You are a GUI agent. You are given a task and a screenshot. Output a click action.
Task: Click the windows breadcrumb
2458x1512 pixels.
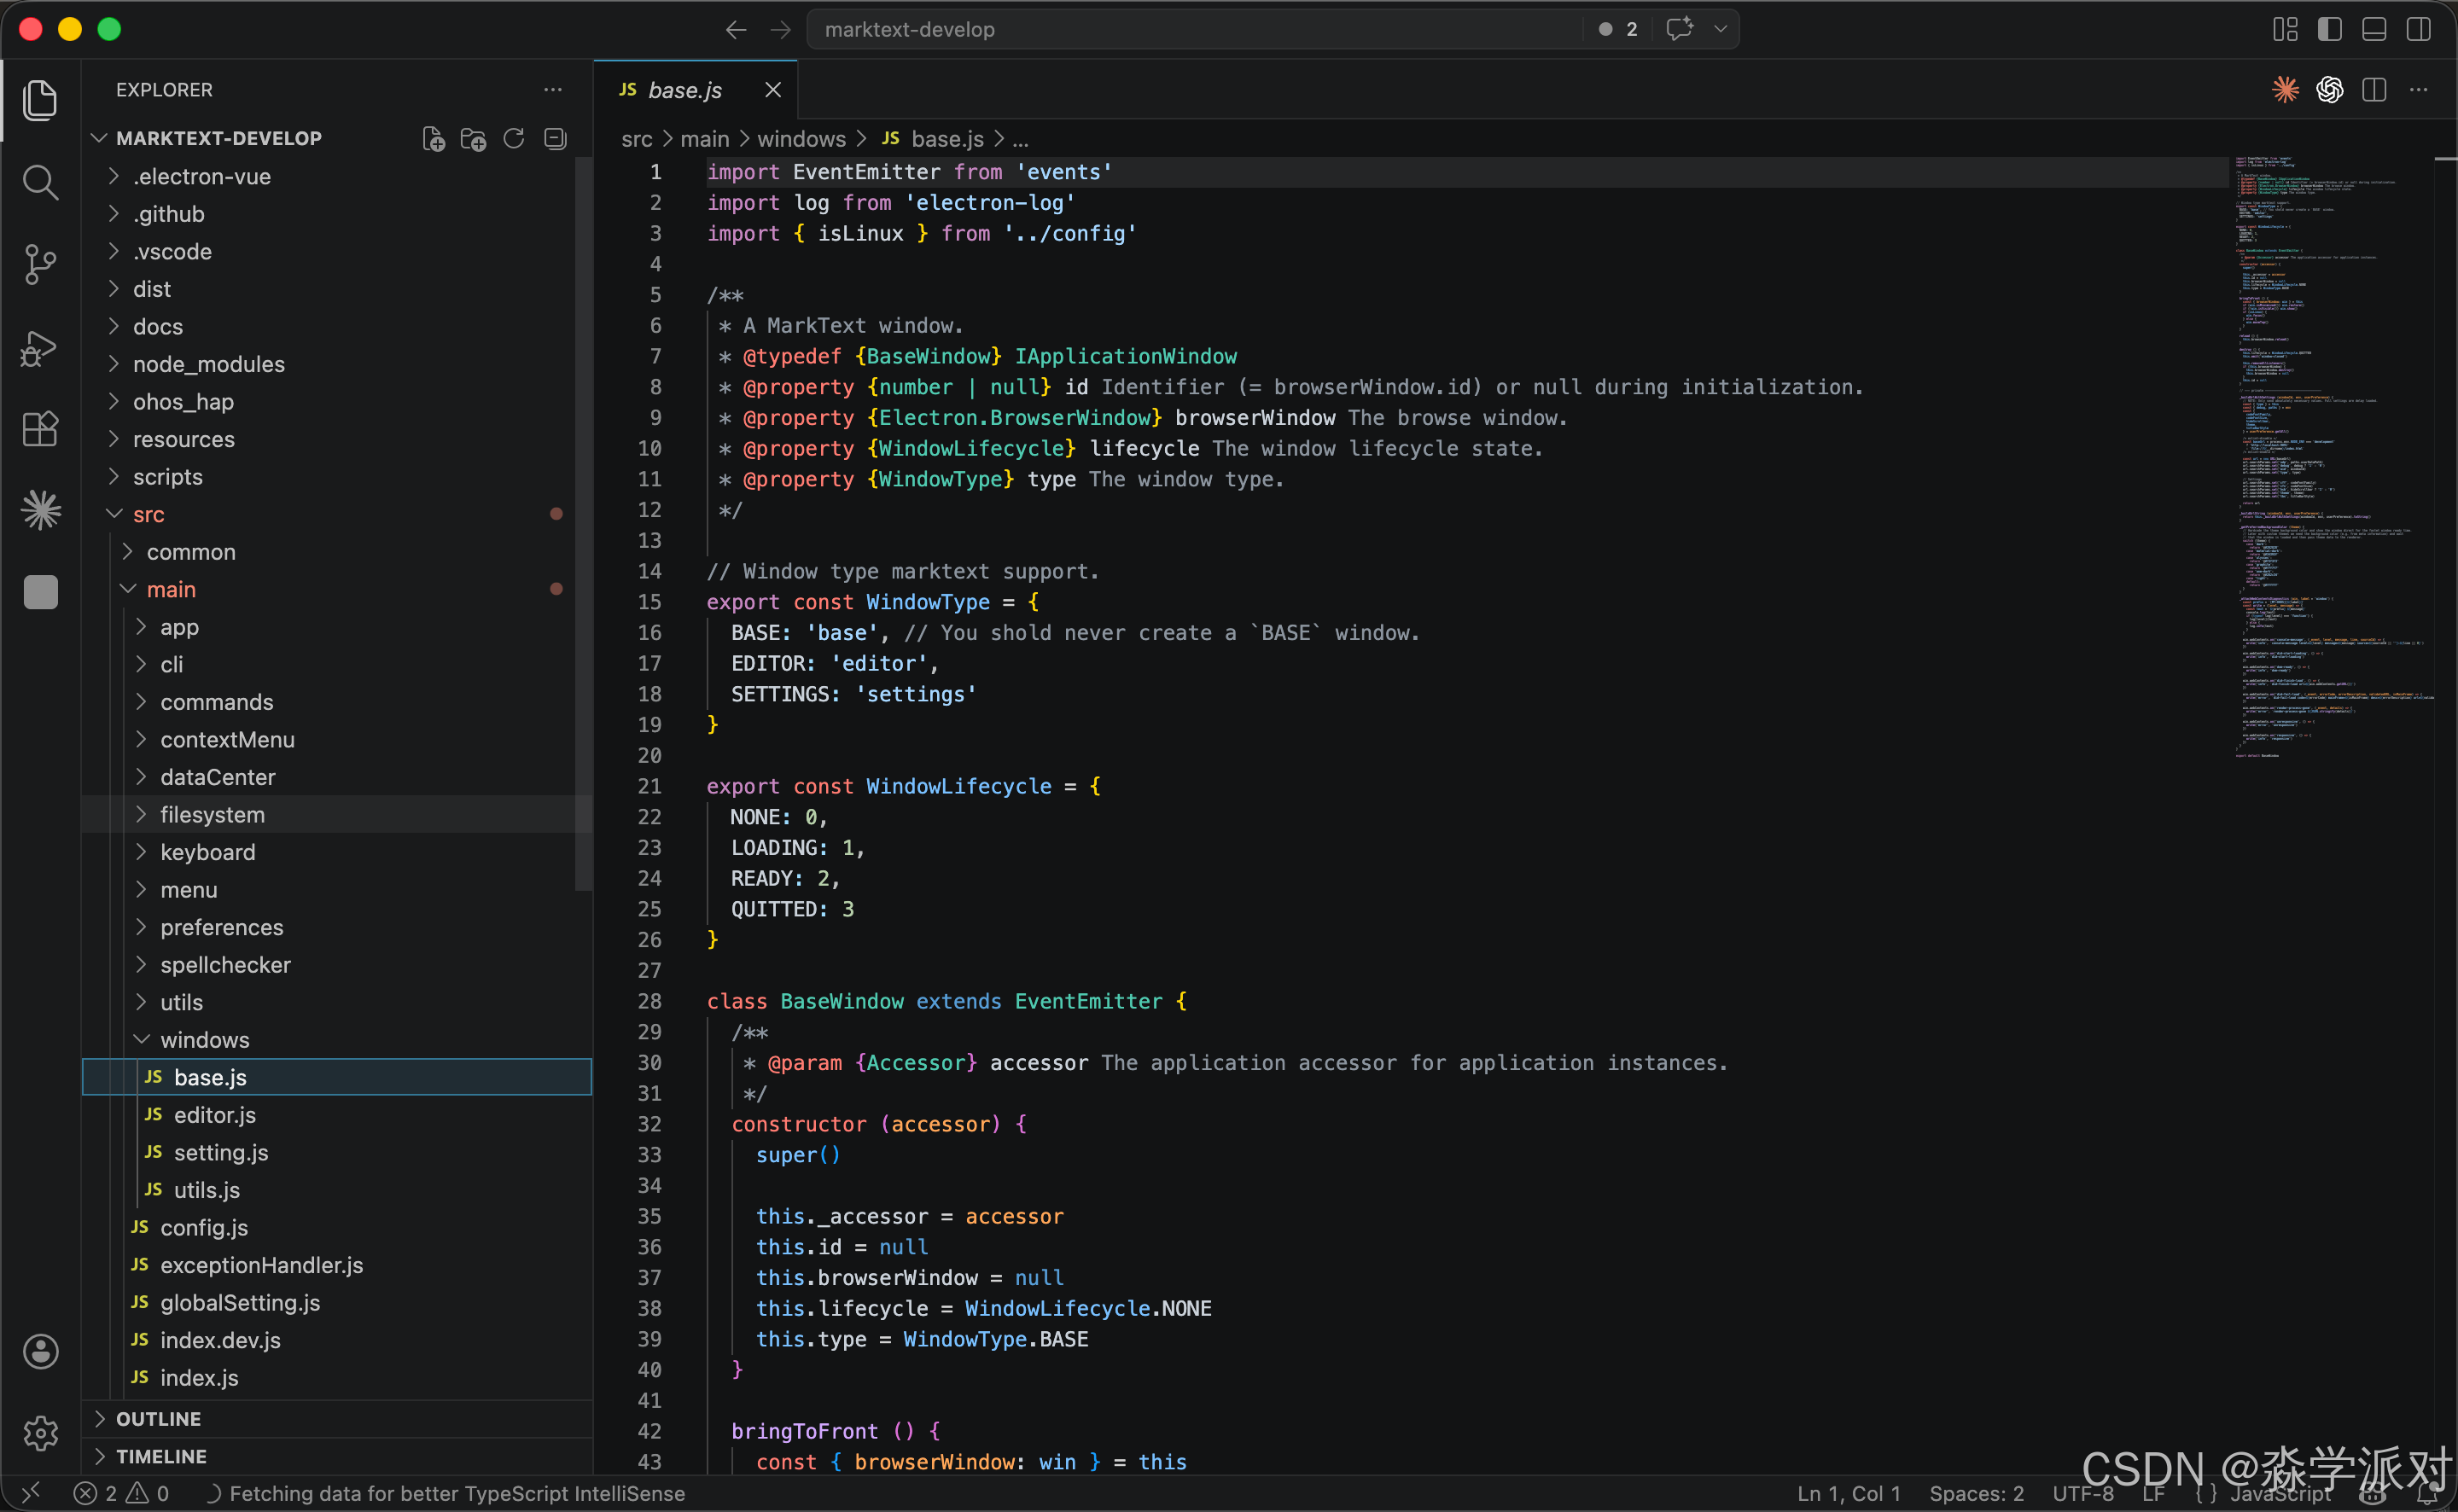tap(801, 139)
